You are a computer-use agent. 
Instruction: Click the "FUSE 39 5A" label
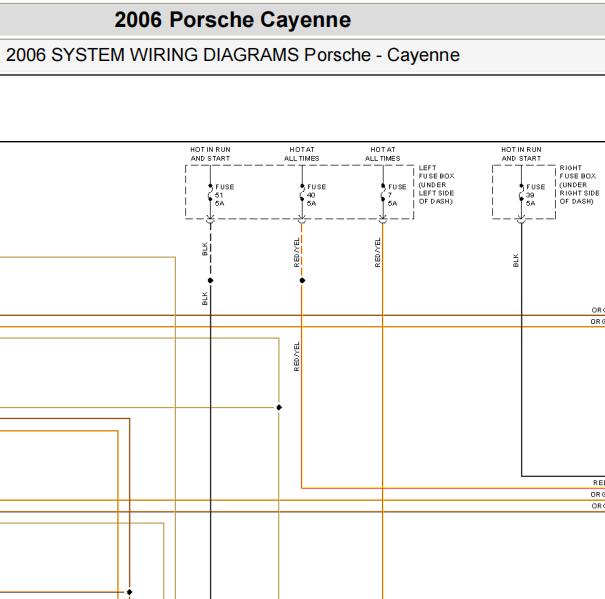[536, 195]
